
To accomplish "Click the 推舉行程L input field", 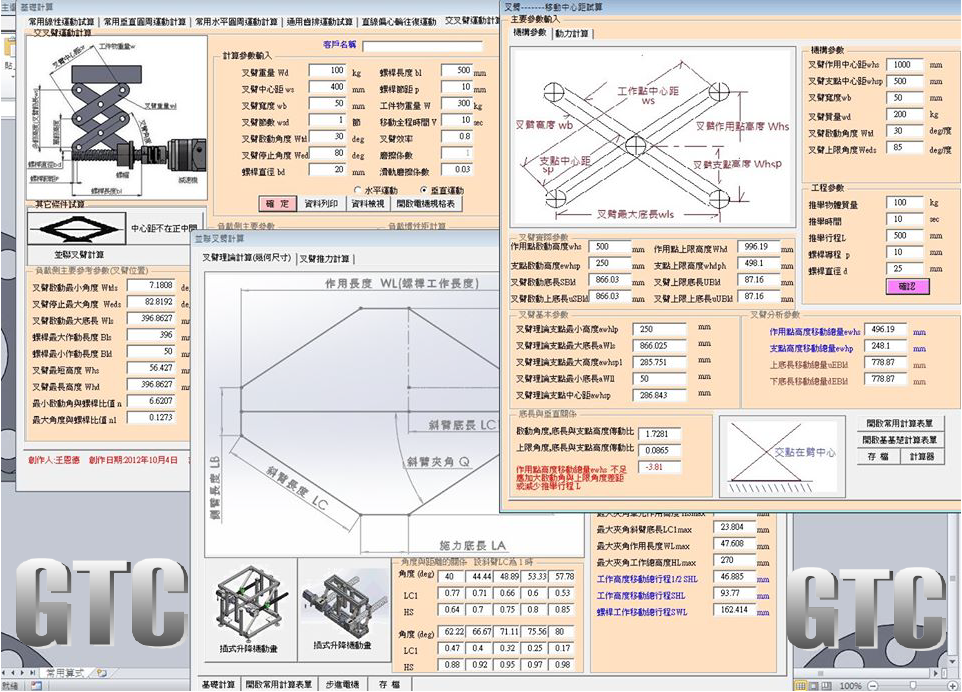I will 904,236.
